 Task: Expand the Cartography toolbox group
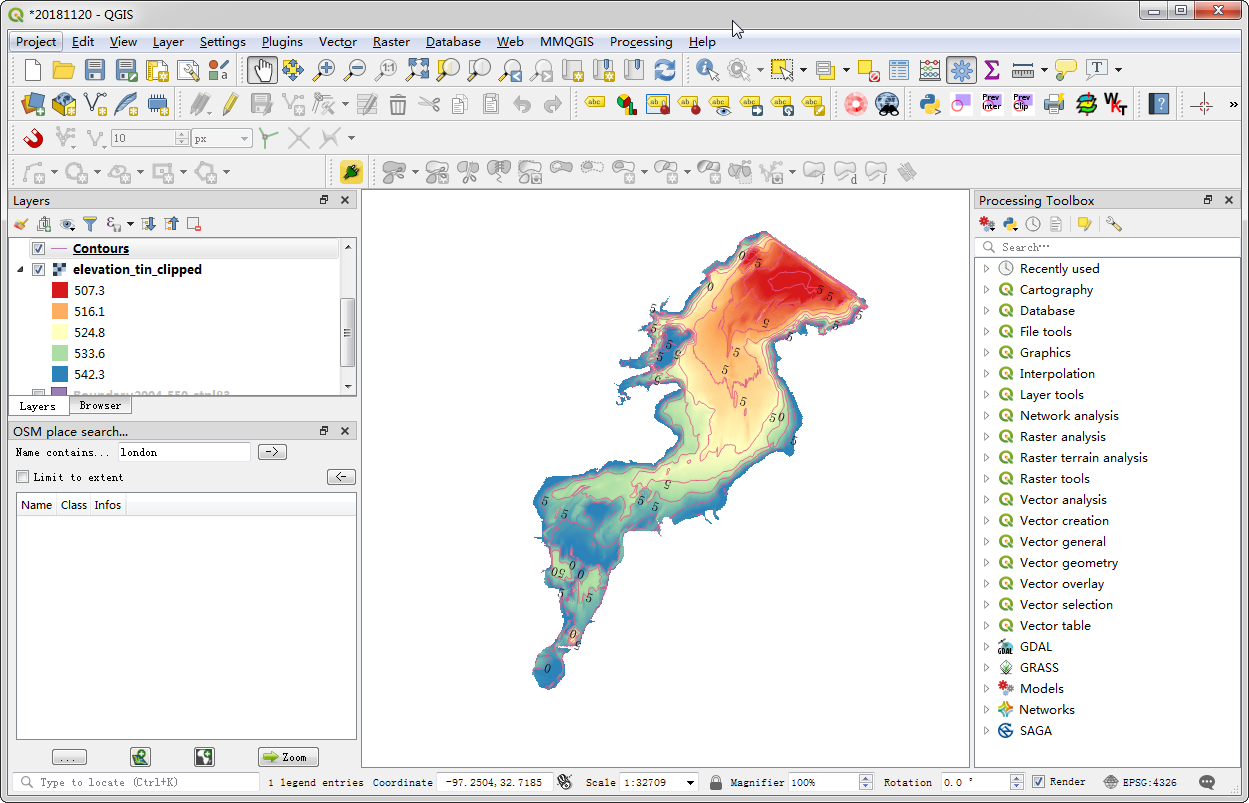[986, 289]
